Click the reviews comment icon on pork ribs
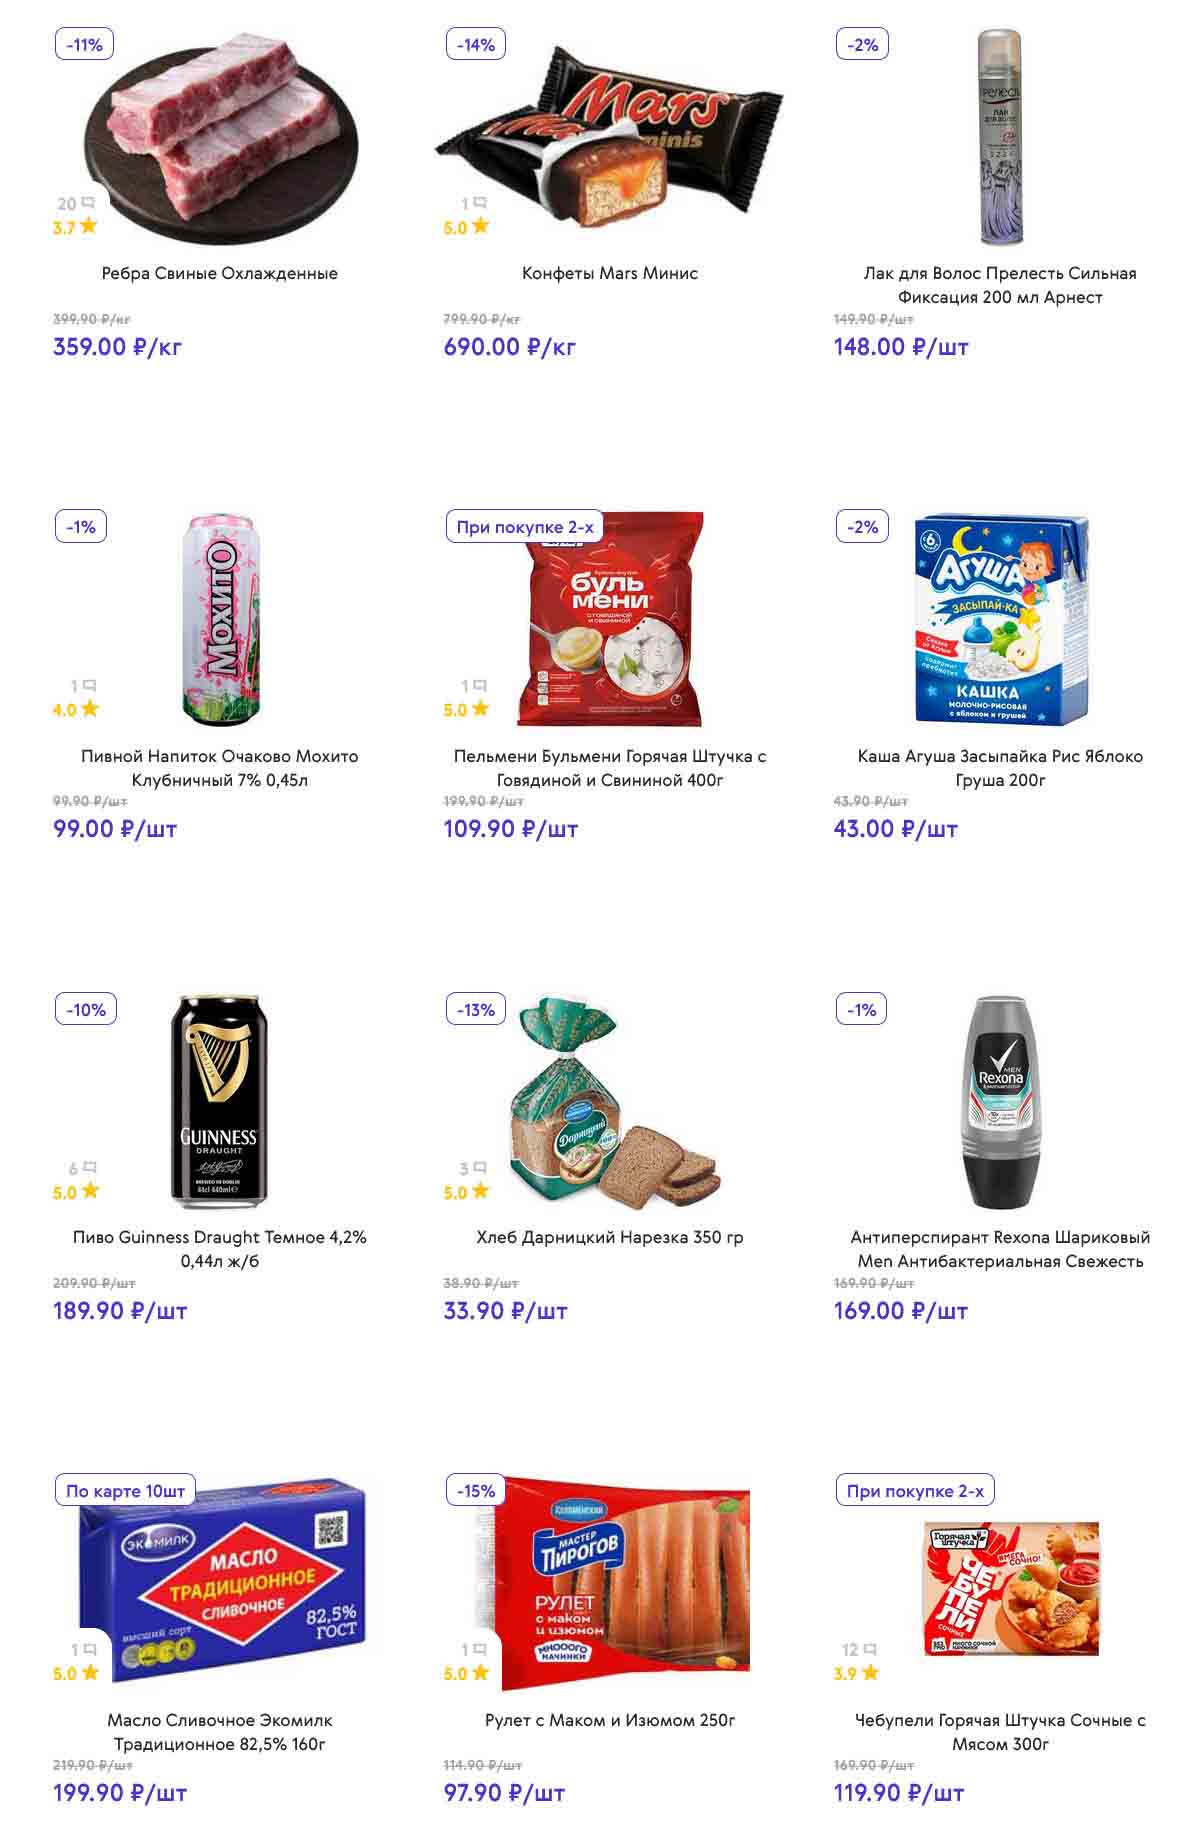1191x1824 pixels. coord(89,203)
